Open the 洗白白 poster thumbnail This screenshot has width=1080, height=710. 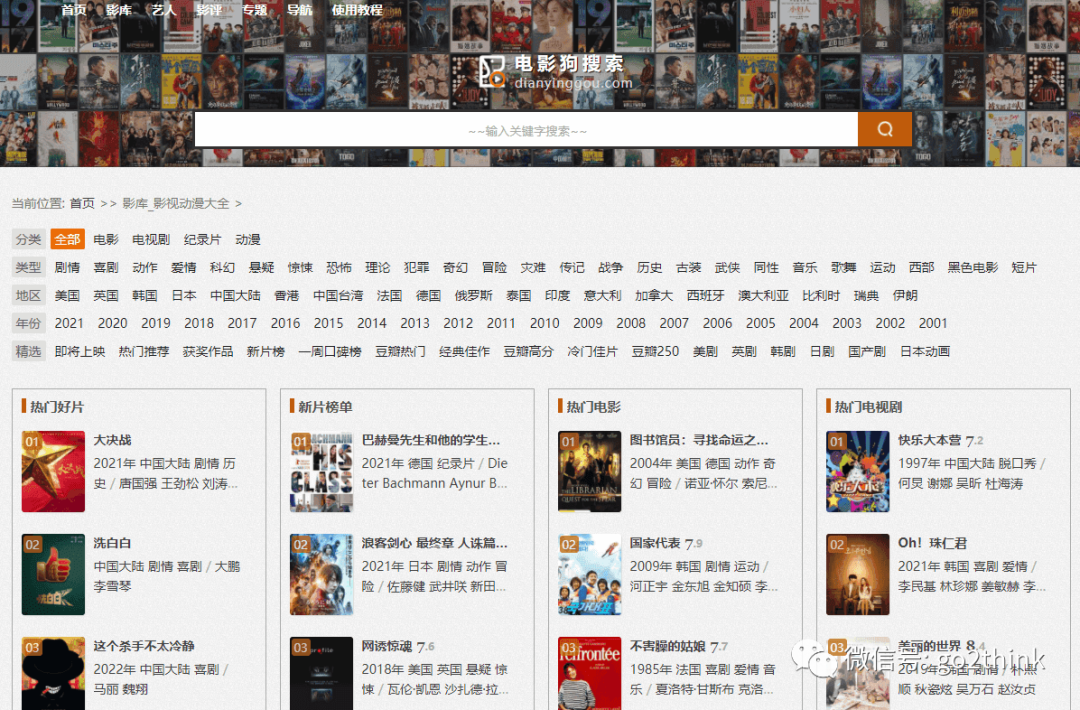(x=53, y=574)
